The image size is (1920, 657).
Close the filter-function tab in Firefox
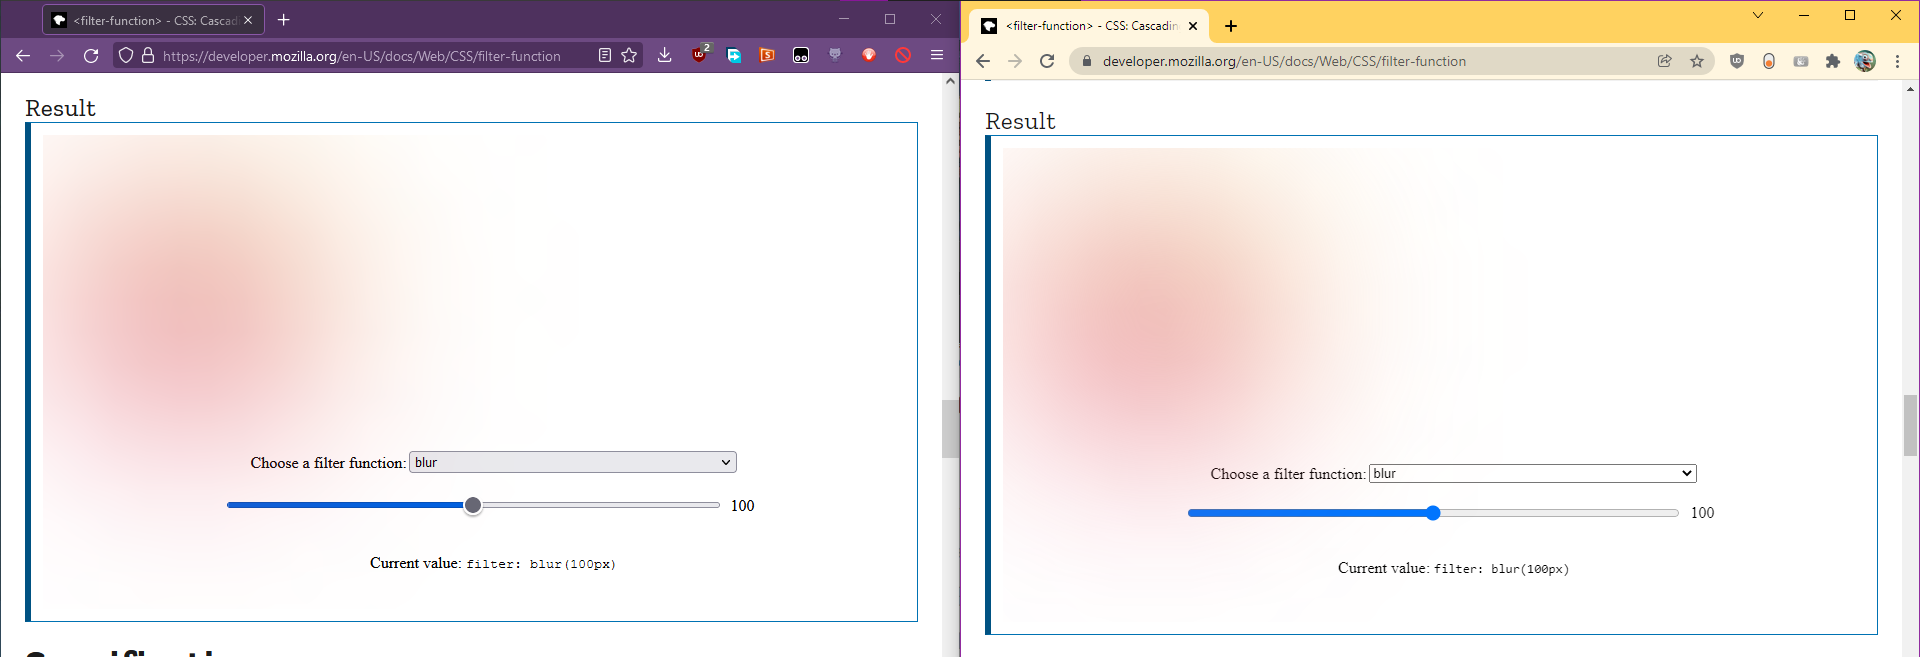click(248, 20)
